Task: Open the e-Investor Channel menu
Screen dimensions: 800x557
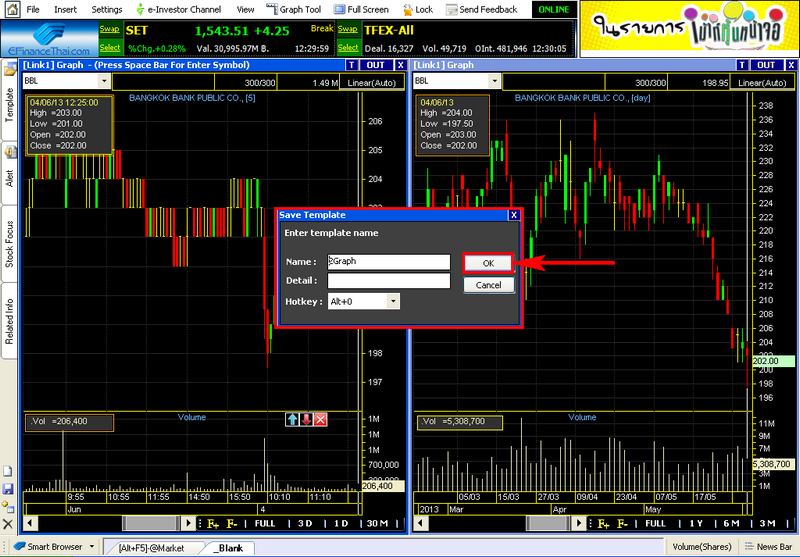Action: [178, 9]
